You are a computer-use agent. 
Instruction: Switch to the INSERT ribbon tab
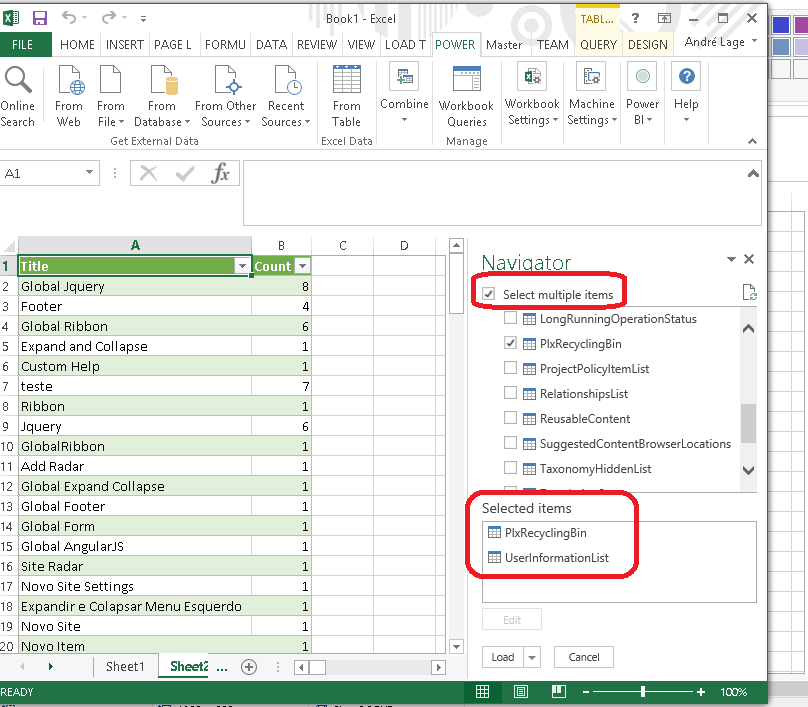pos(125,45)
